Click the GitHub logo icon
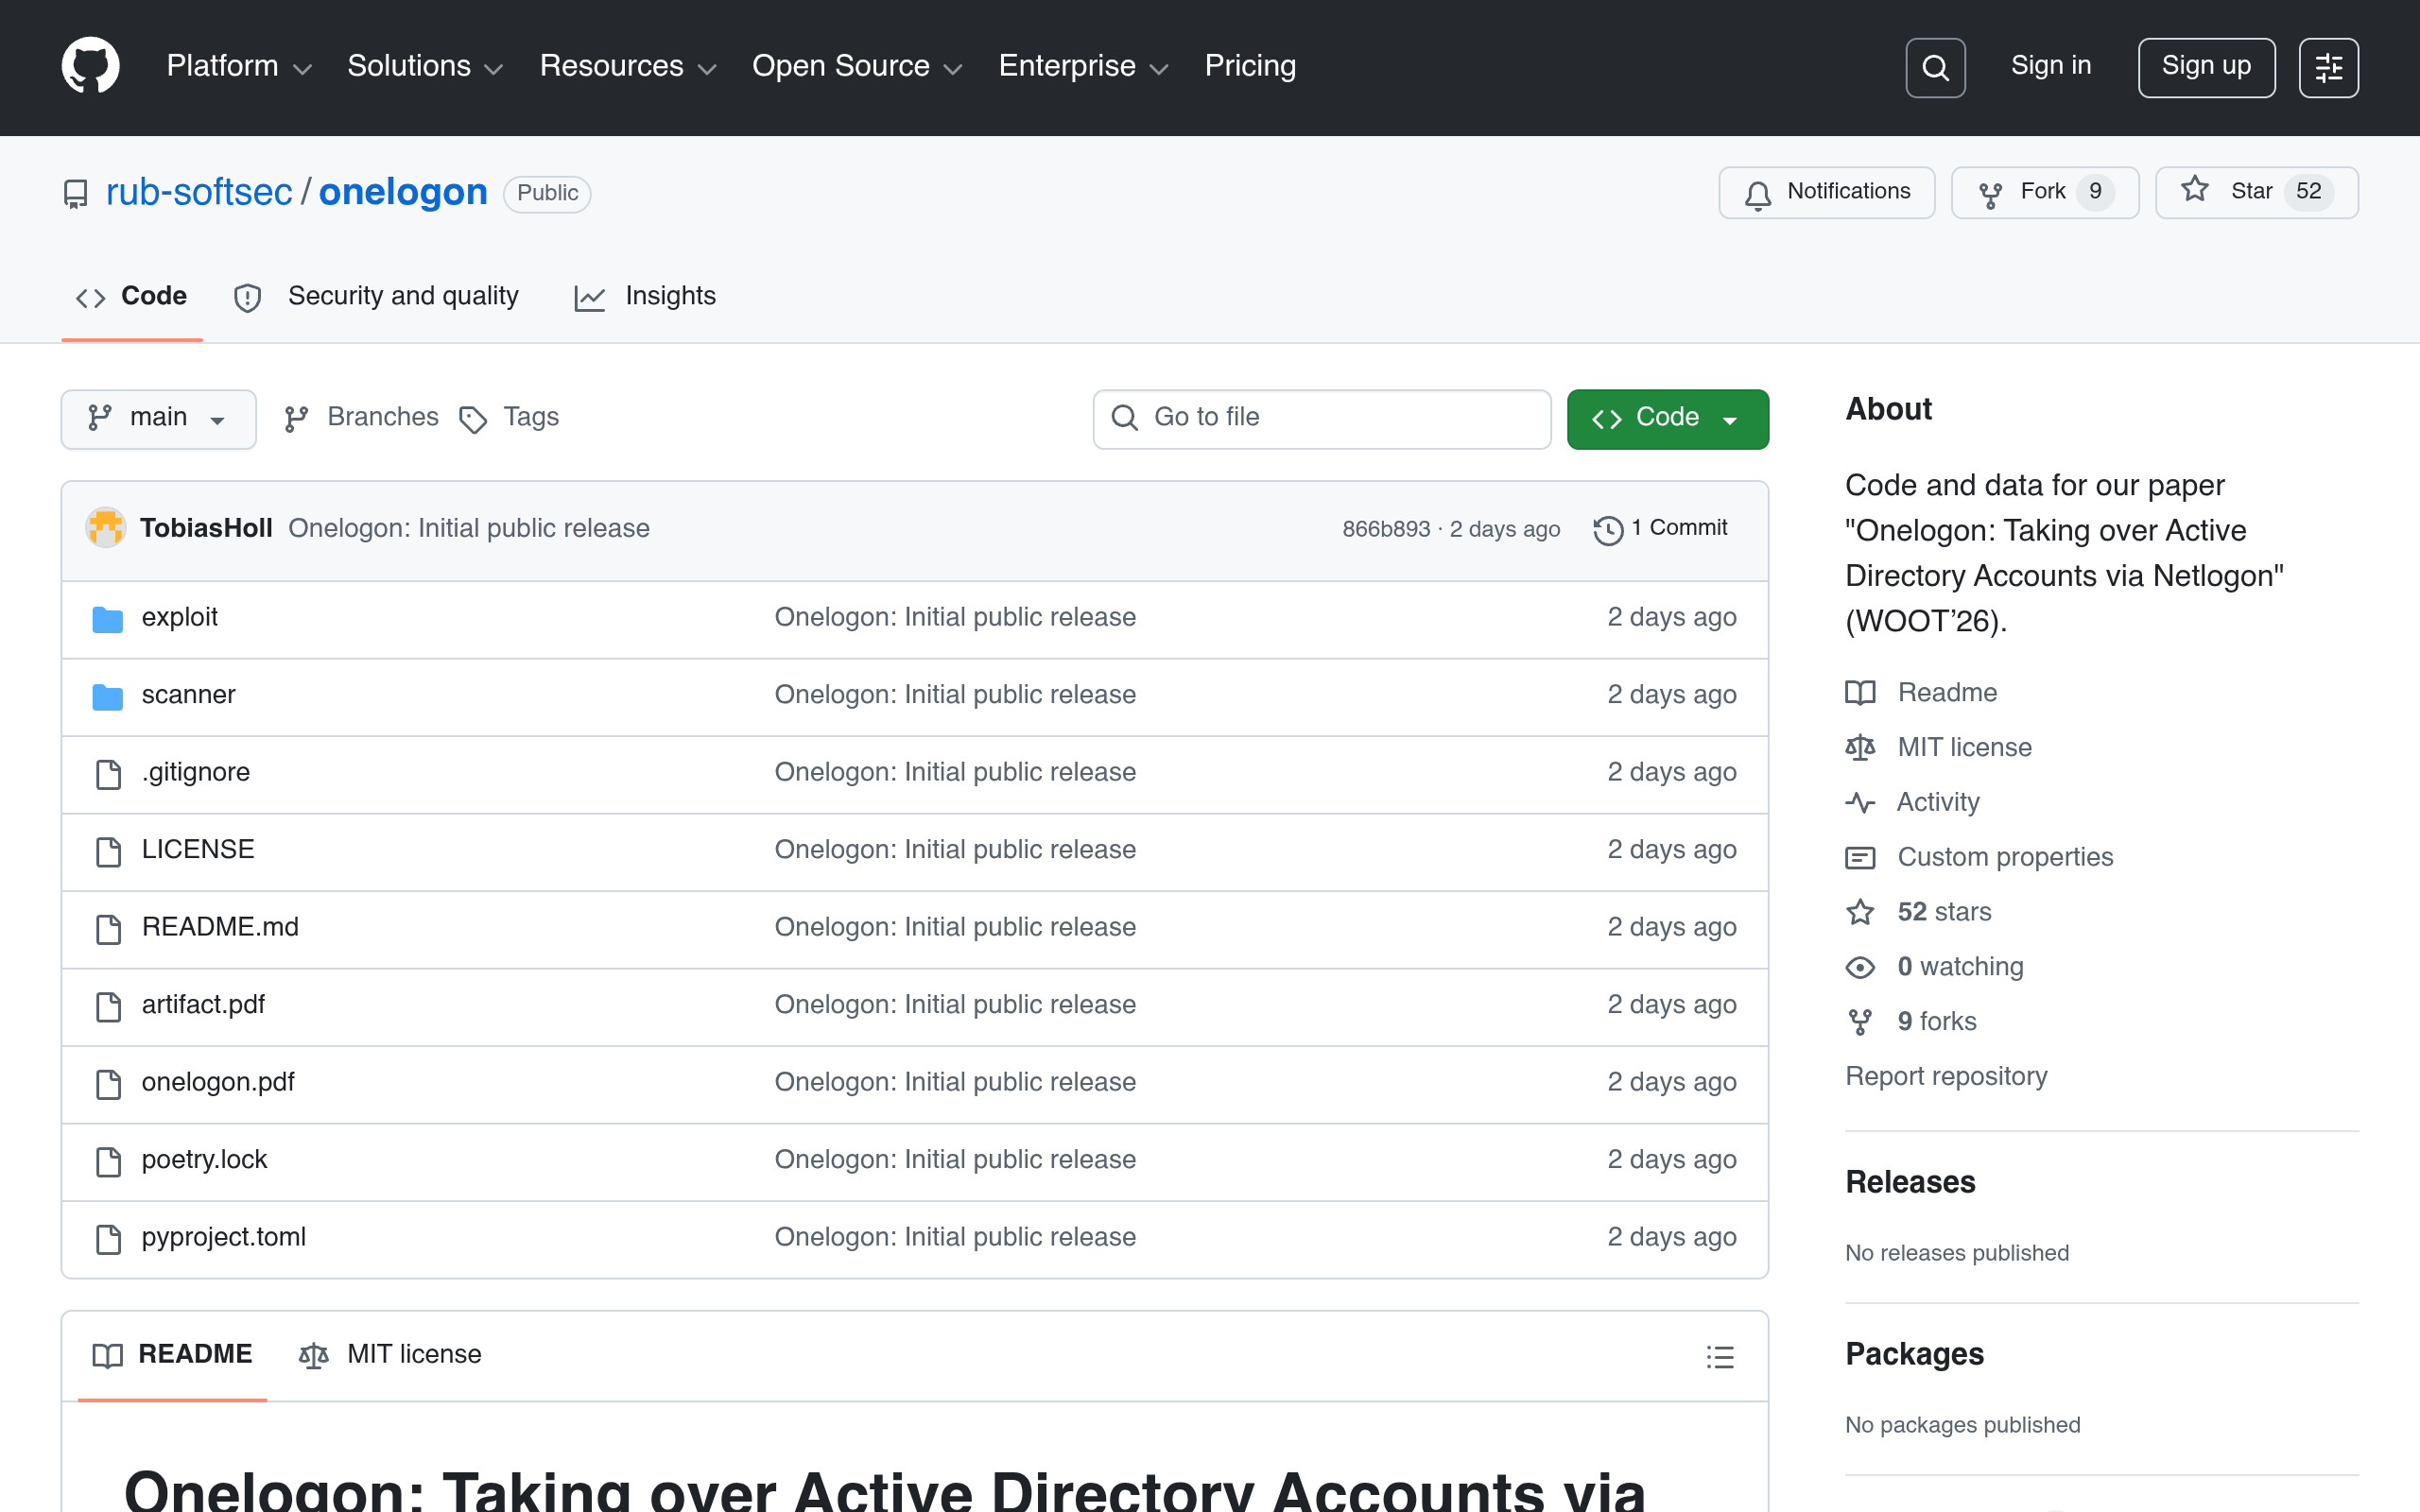 [x=90, y=66]
